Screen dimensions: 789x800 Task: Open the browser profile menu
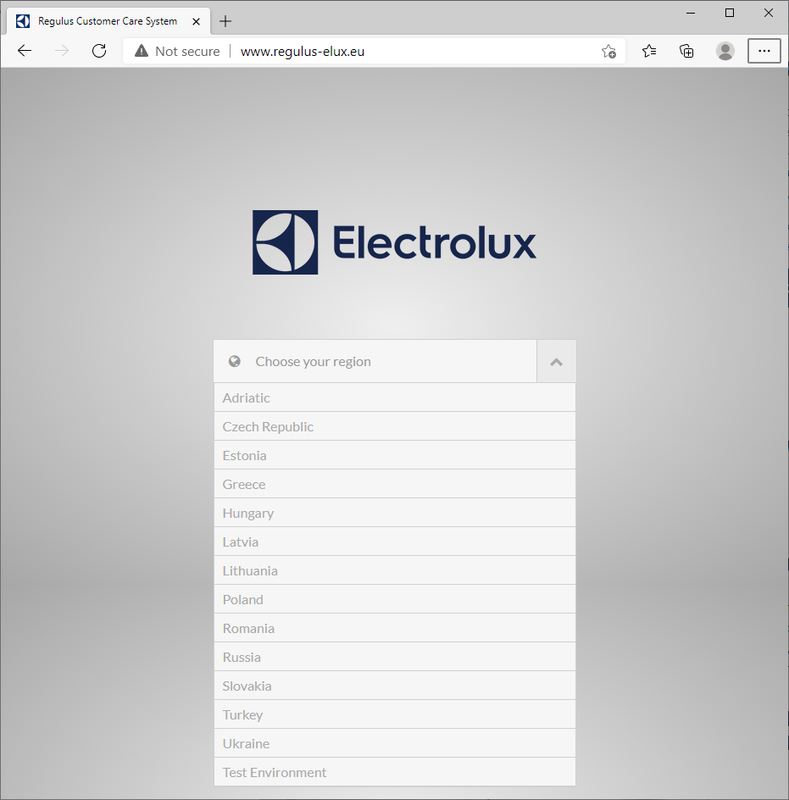point(725,51)
